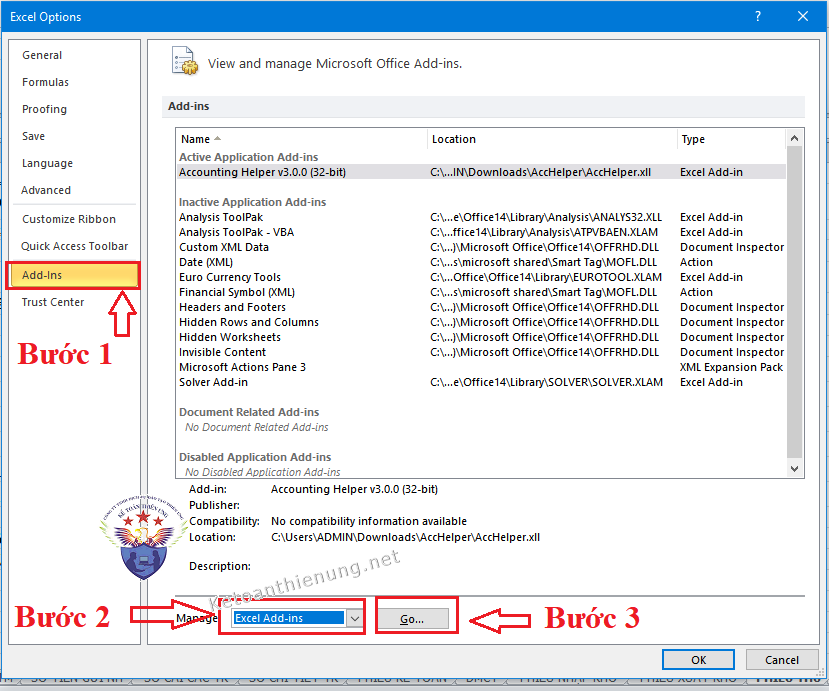Select the Hidden Worksheets row
The width and height of the screenshot is (829, 691).
click(x=481, y=337)
